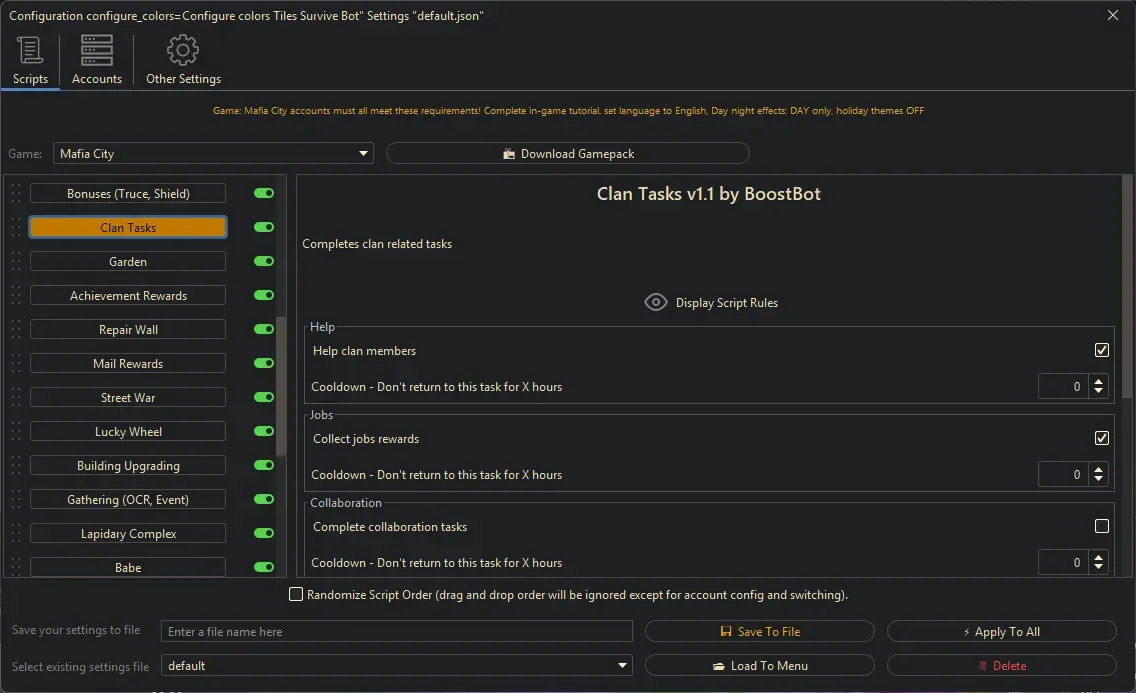Select the Garden script
1136x693 pixels.
128,261
